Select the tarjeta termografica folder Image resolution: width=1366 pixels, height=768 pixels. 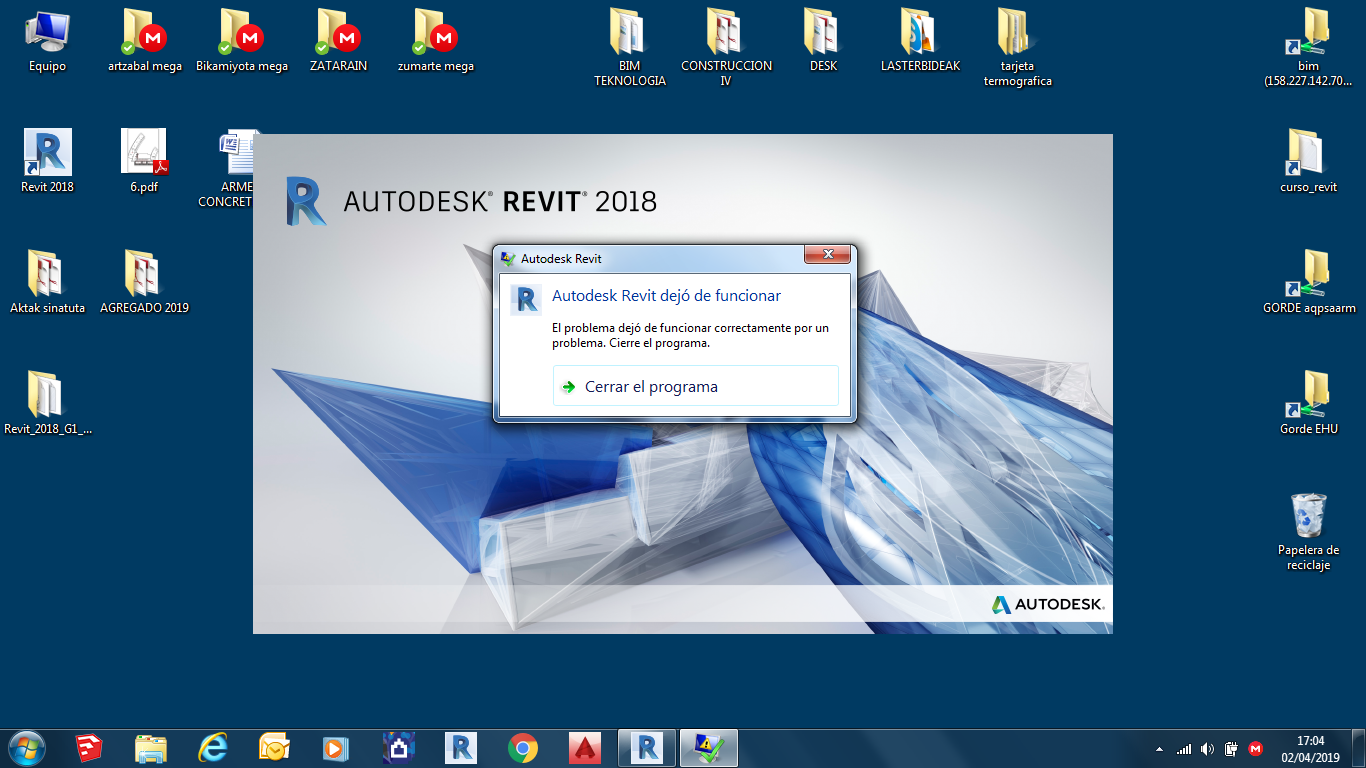click(x=1018, y=48)
